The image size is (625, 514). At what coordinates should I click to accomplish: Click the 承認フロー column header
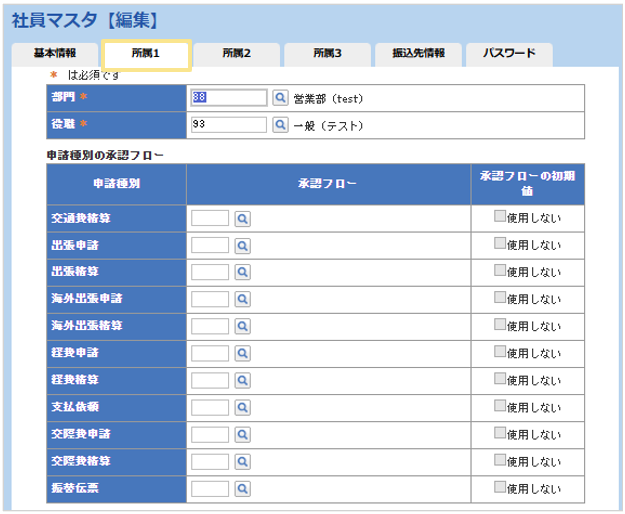click(x=328, y=184)
